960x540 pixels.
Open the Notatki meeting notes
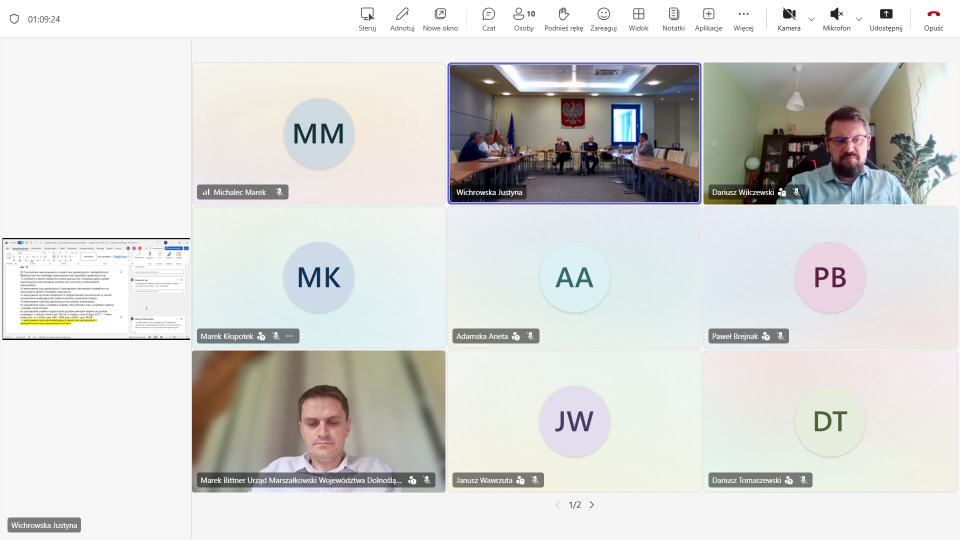(x=673, y=19)
